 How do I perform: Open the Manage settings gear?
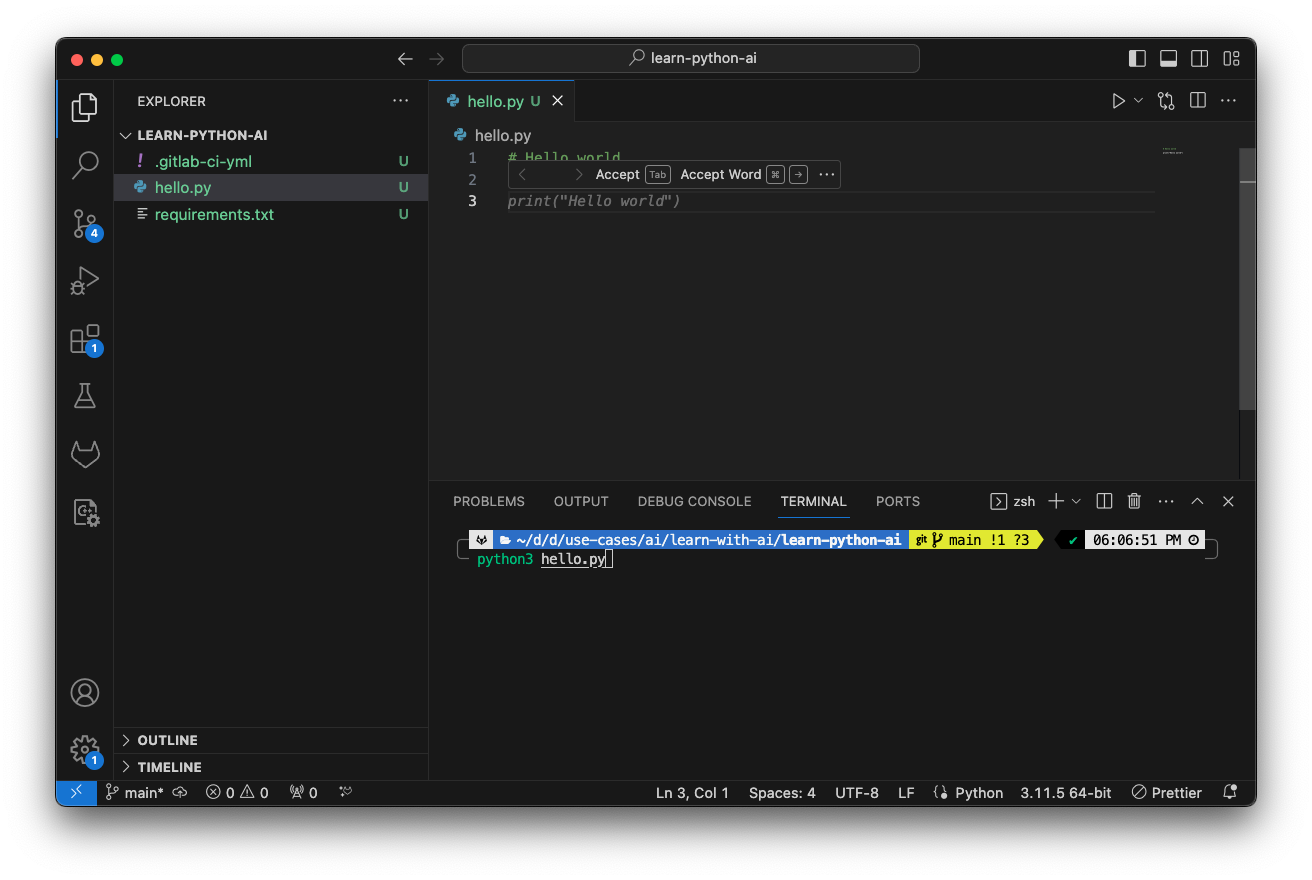(x=85, y=749)
